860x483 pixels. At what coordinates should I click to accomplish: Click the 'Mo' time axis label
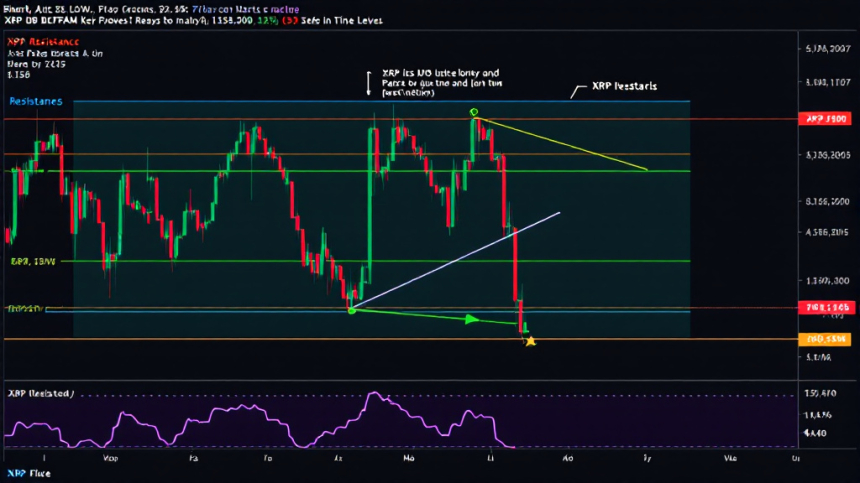click(409, 458)
